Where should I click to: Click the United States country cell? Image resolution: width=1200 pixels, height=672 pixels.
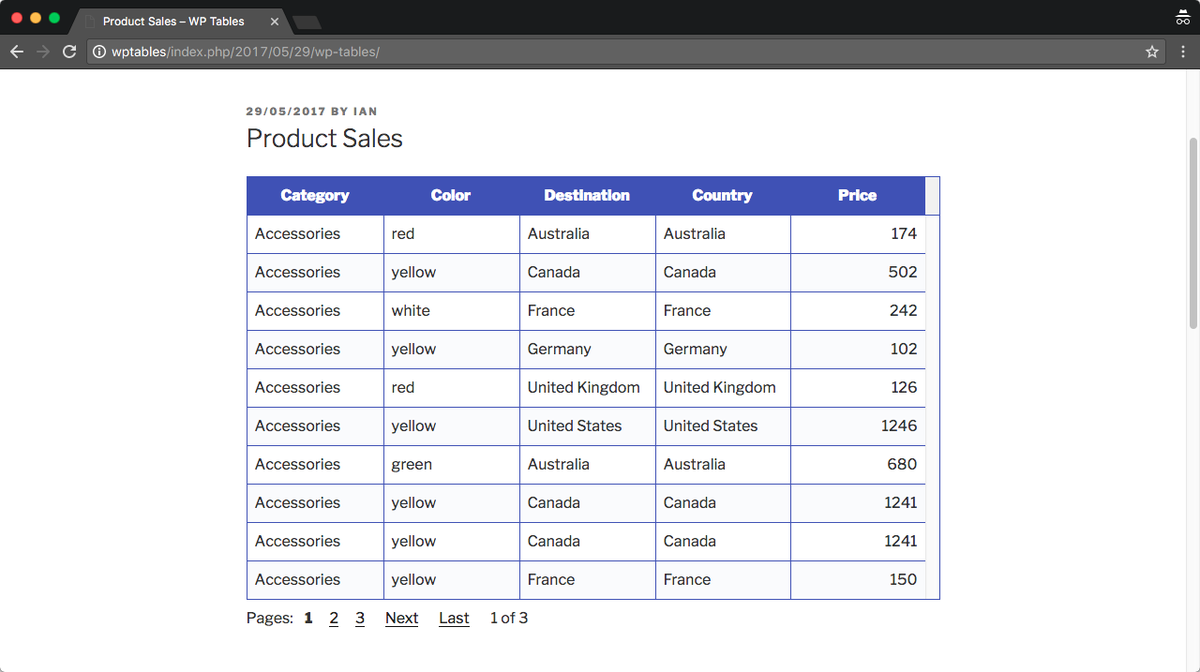coord(723,426)
